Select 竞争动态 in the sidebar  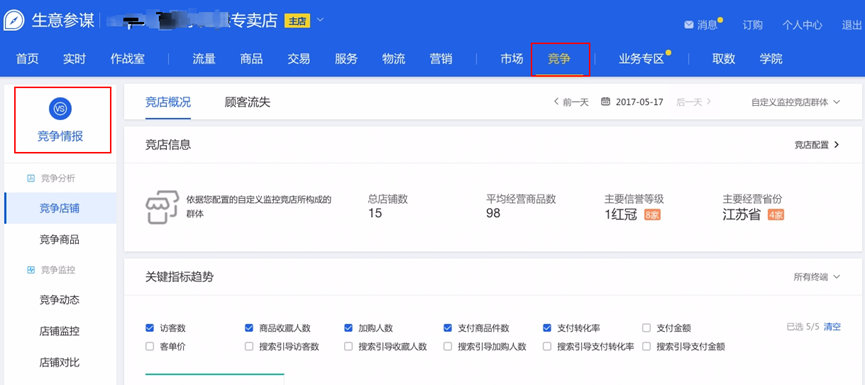[x=59, y=300]
